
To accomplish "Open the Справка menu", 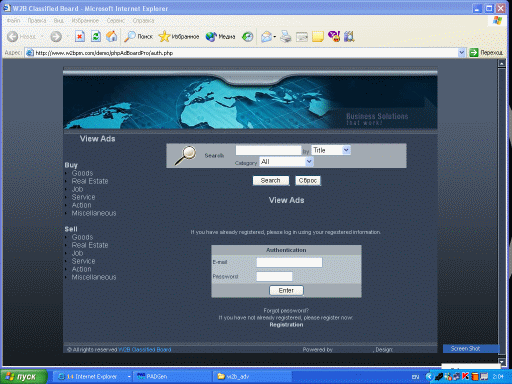I will [143, 21].
